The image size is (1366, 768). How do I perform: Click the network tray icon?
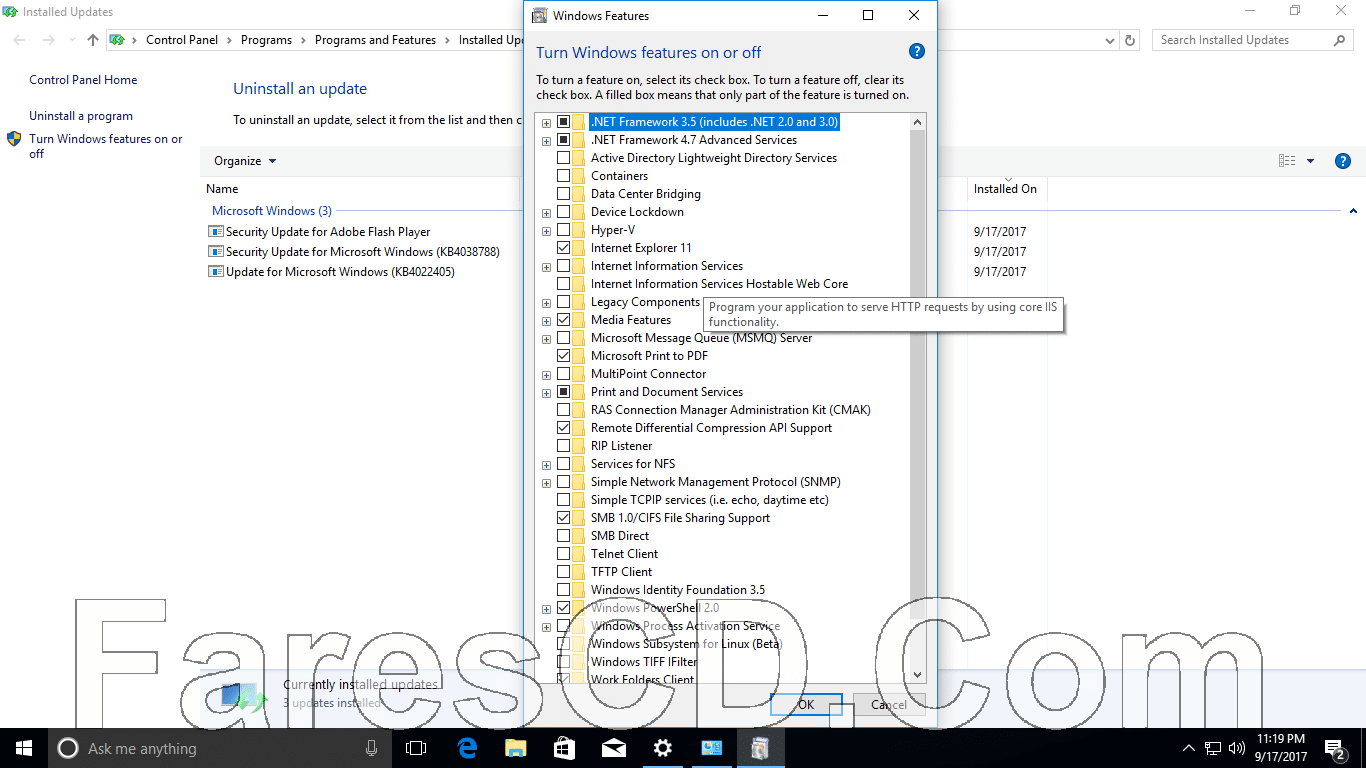click(1212, 748)
